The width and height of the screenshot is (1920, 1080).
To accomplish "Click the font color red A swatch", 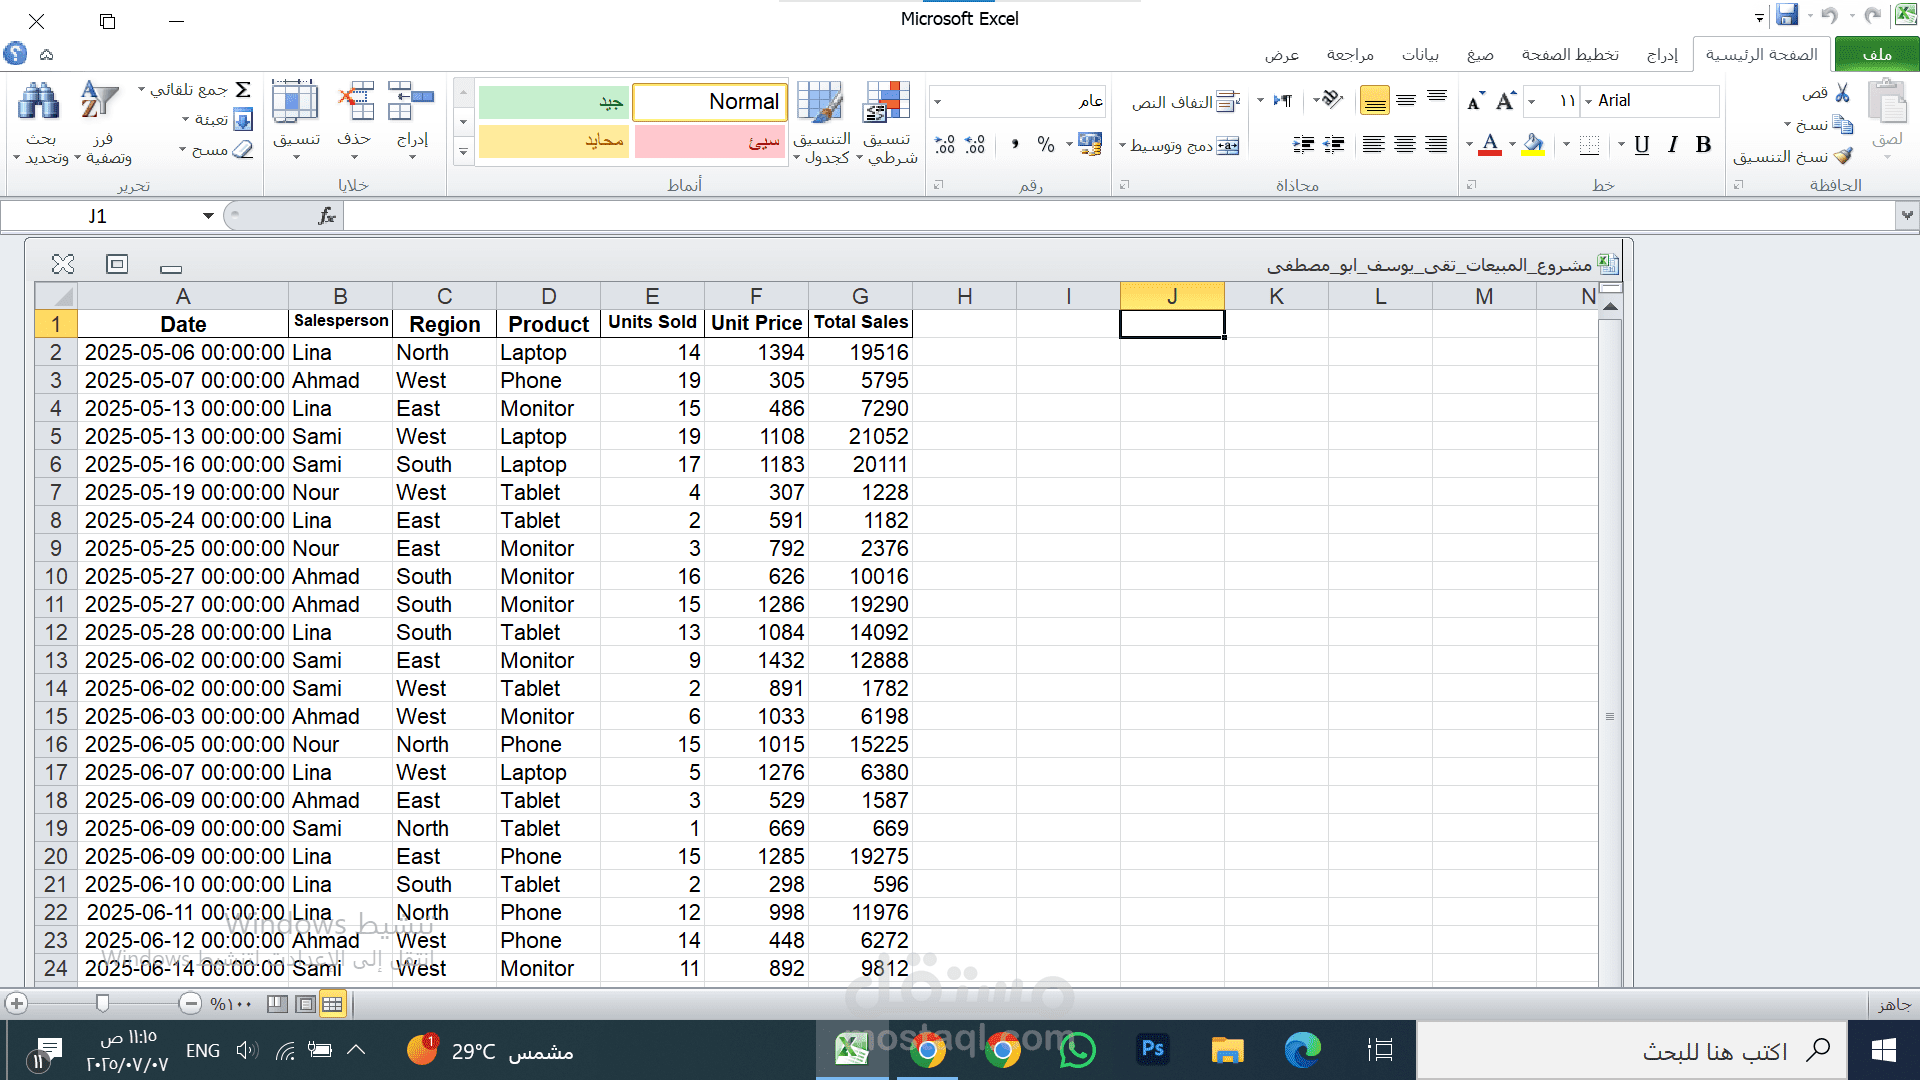I will [x=1490, y=145].
